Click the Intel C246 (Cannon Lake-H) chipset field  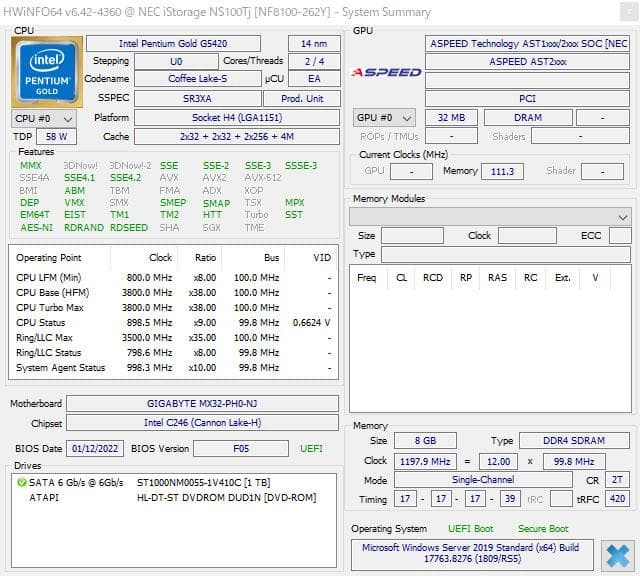202,423
